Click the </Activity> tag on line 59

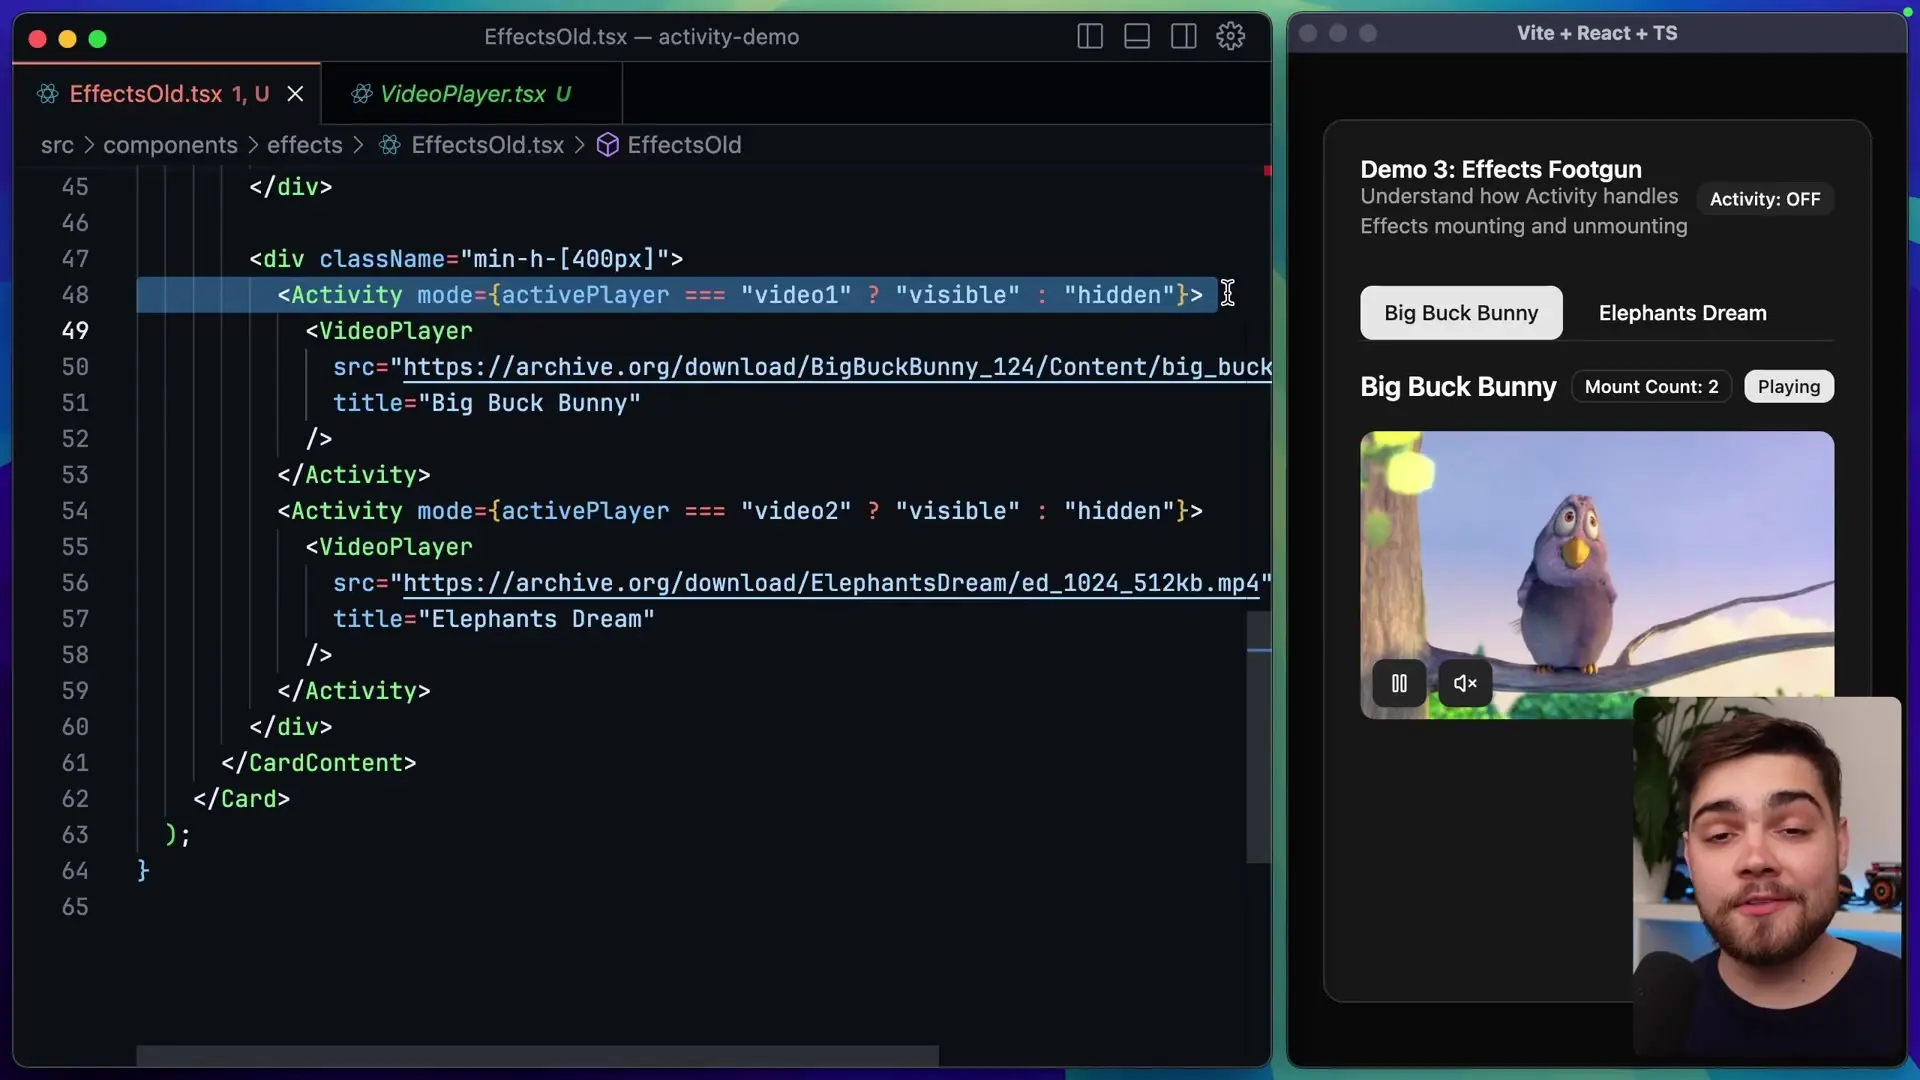pos(354,691)
